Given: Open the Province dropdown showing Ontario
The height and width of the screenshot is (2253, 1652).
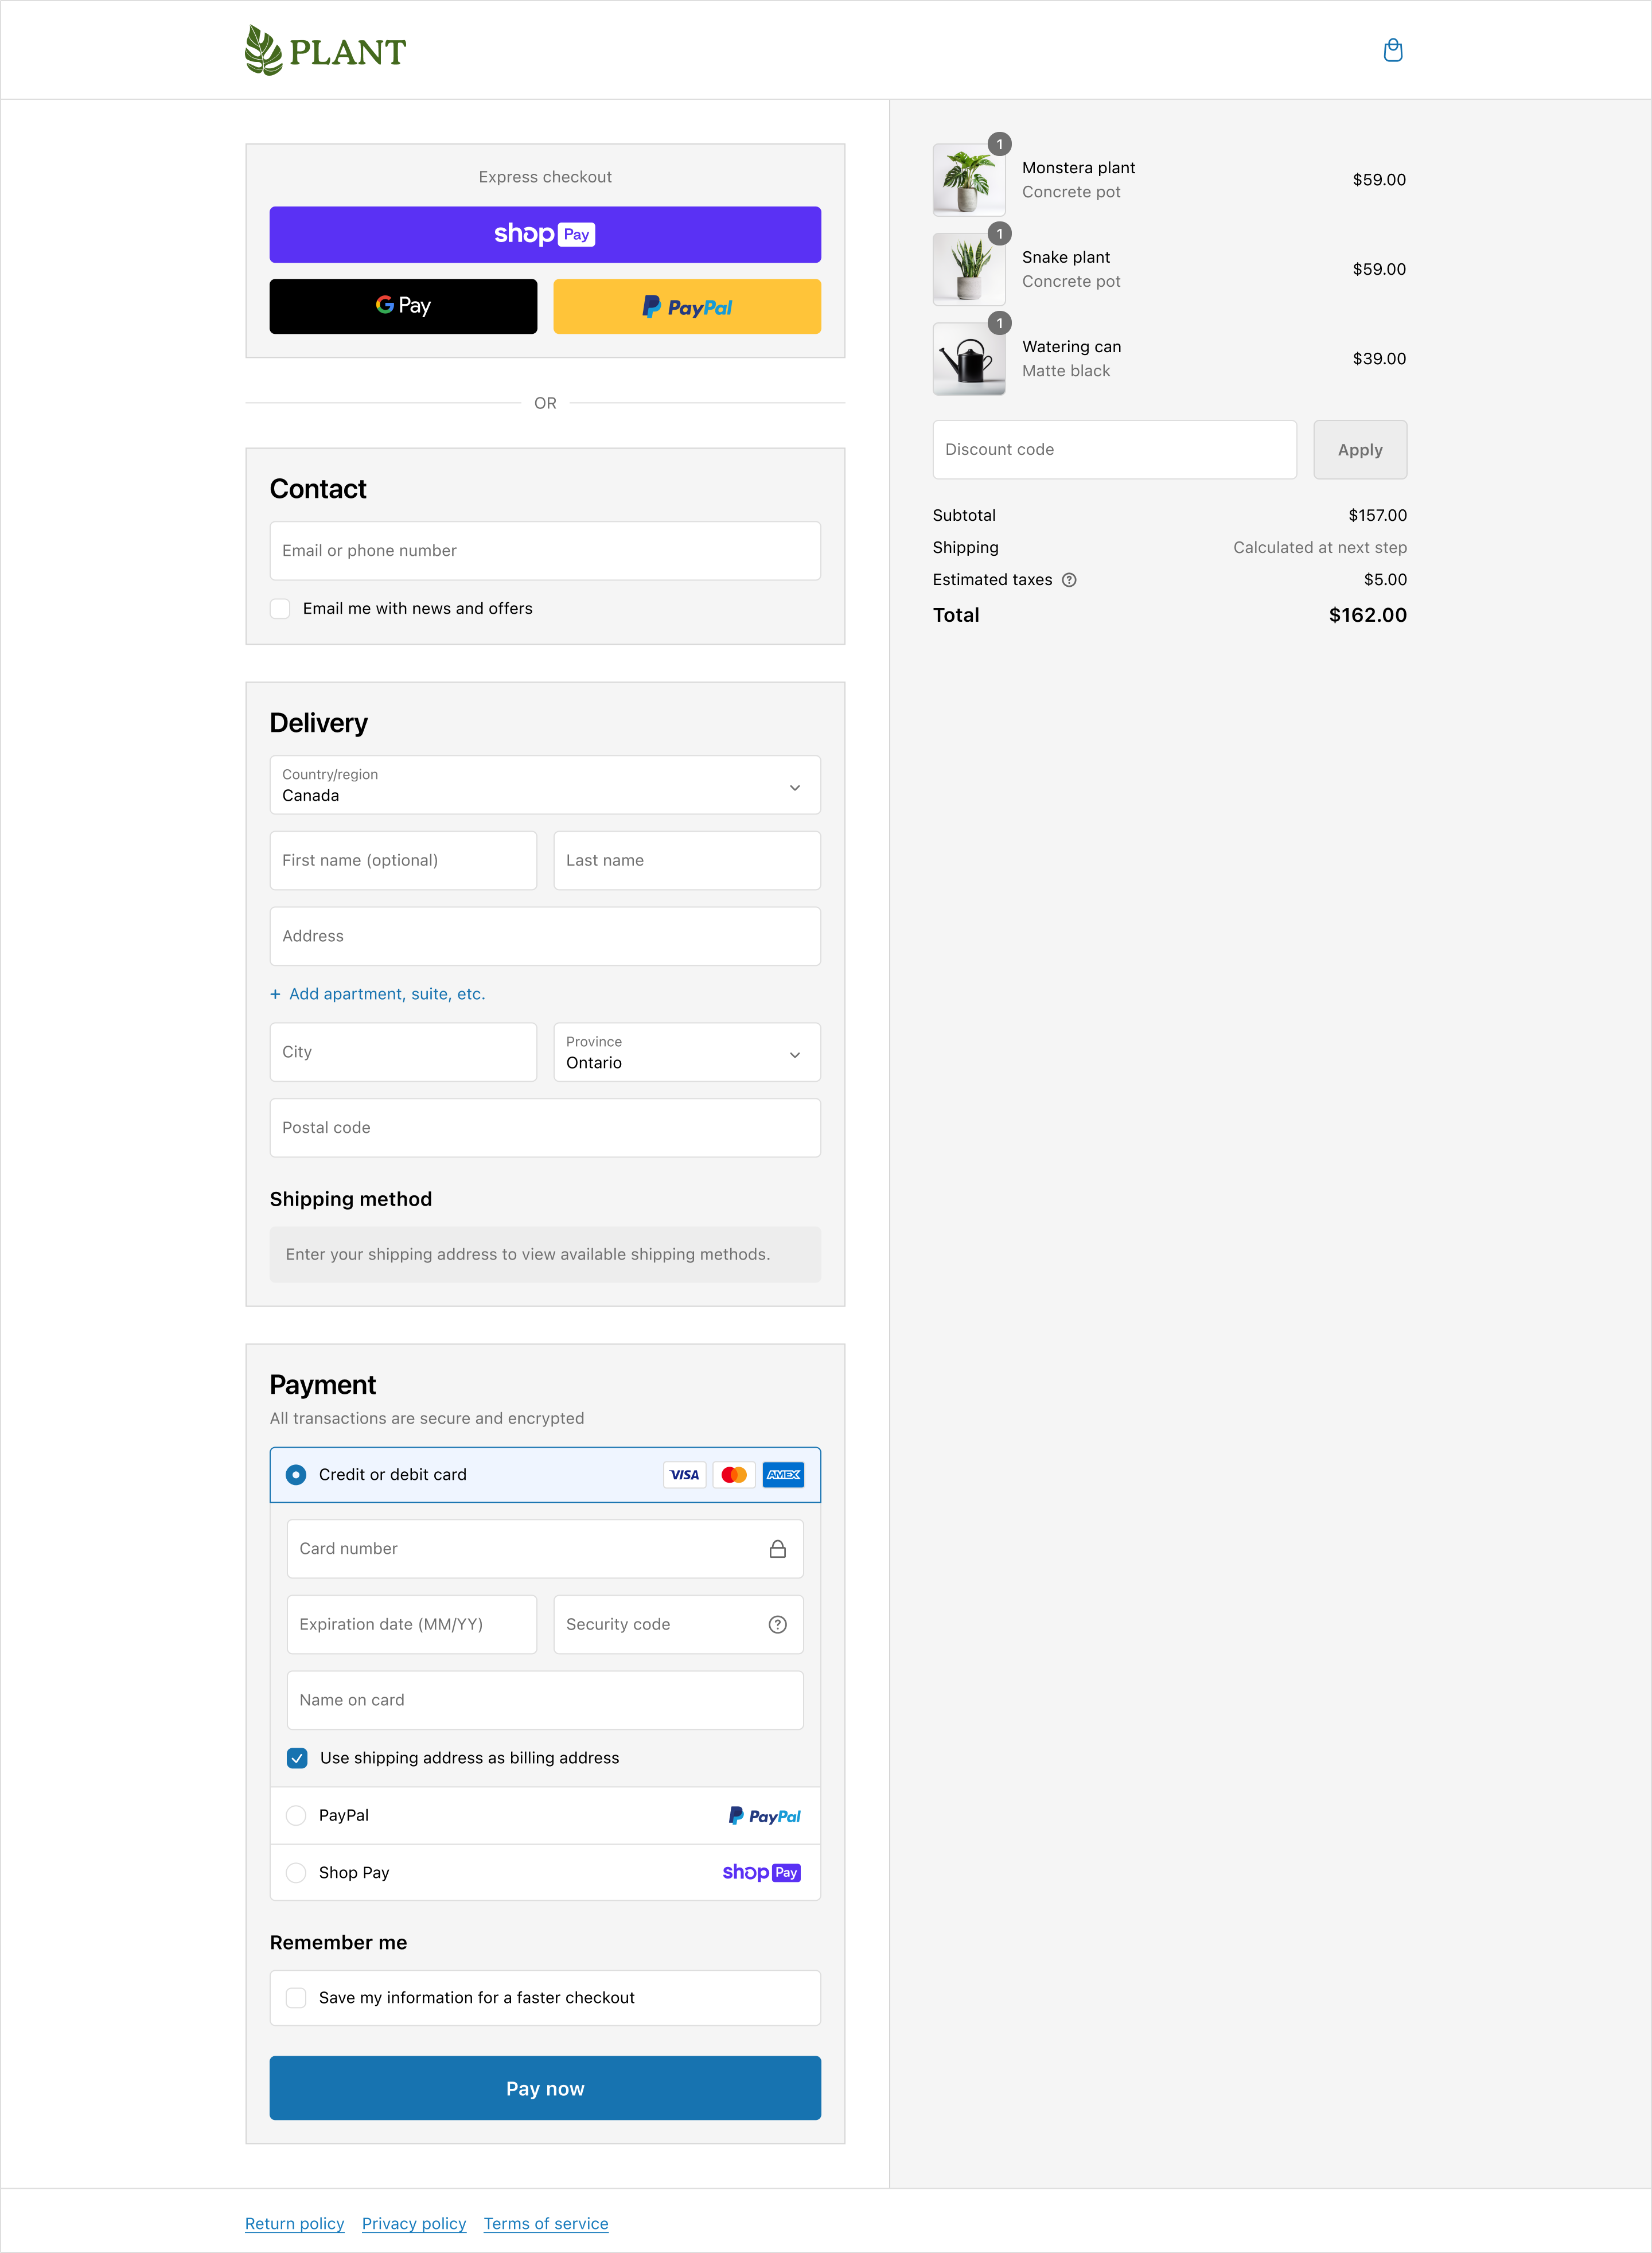Looking at the screenshot, I should click(x=687, y=1052).
